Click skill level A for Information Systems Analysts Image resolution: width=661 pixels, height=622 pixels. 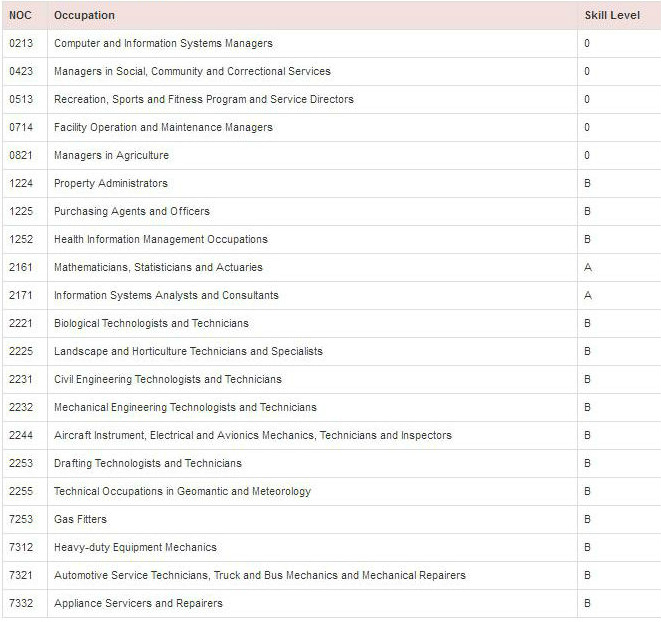click(x=588, y=295)
